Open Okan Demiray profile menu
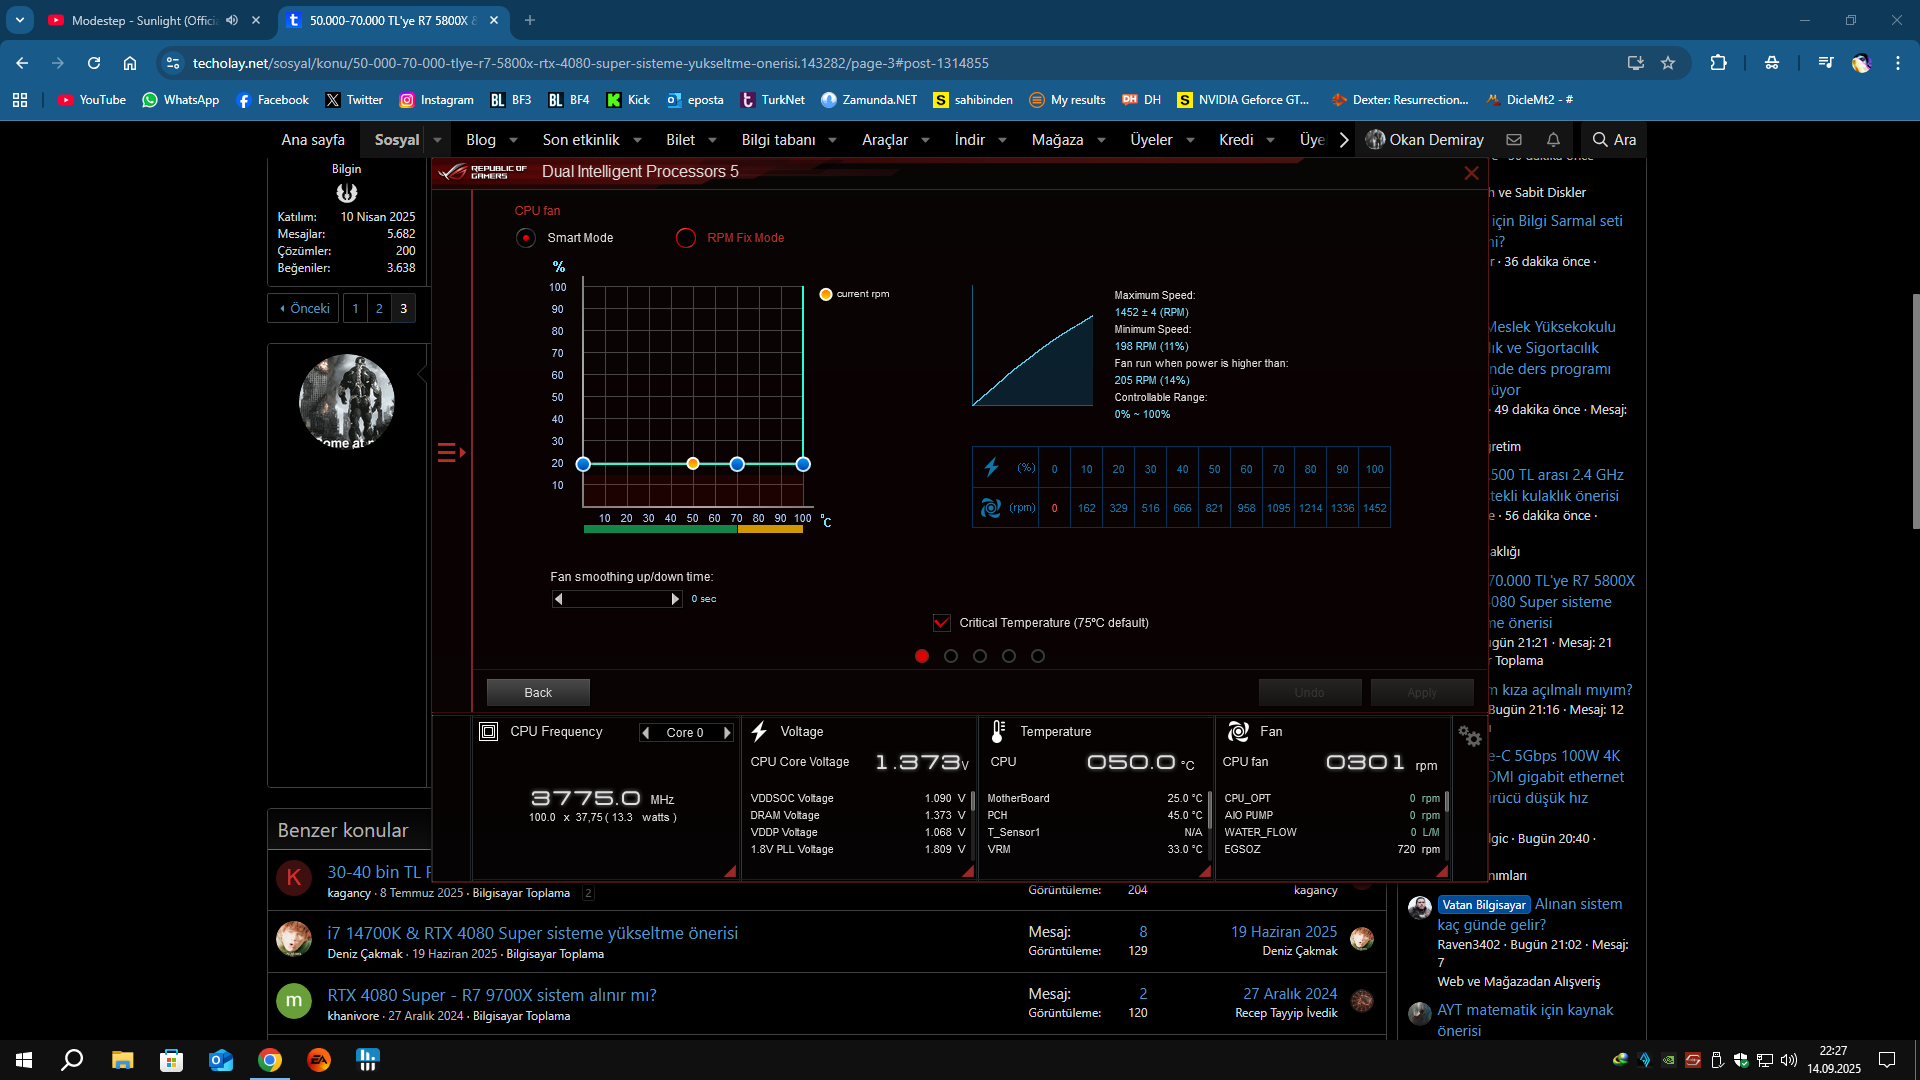1920x1080 pixels. coord(1425,140)
